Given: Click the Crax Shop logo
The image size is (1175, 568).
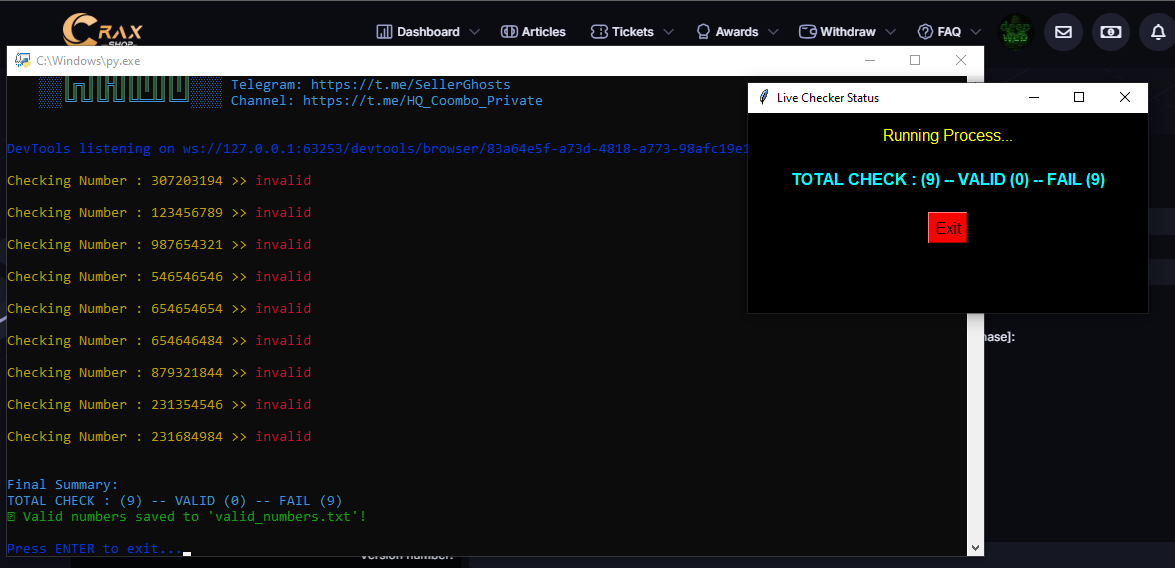Looking at the screenshot, I should pos(102,28).
